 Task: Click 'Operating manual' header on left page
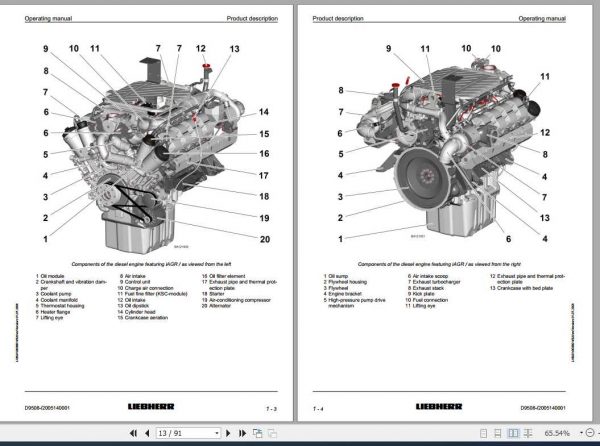48,18
